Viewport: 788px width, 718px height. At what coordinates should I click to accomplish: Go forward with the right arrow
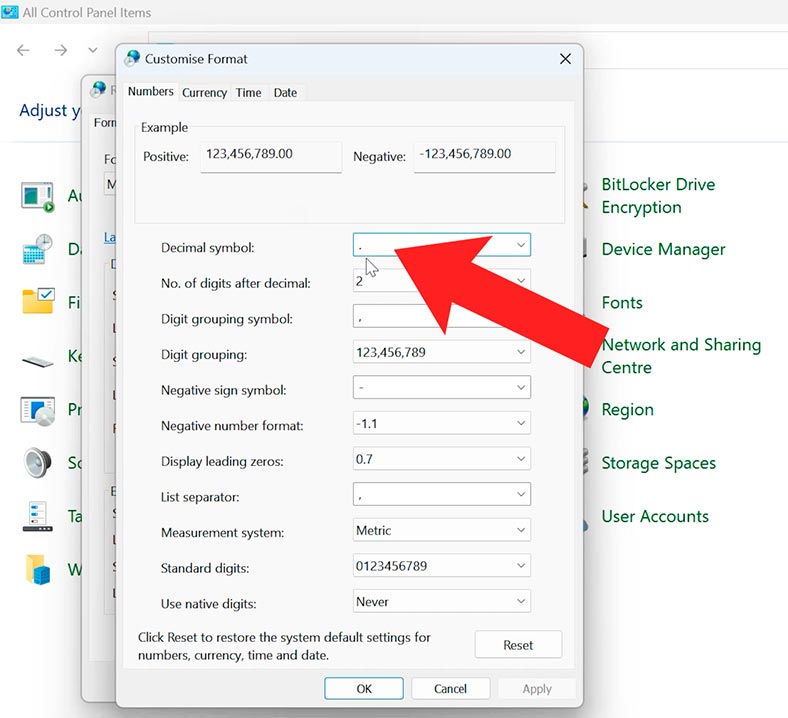[x=60, y=50]
